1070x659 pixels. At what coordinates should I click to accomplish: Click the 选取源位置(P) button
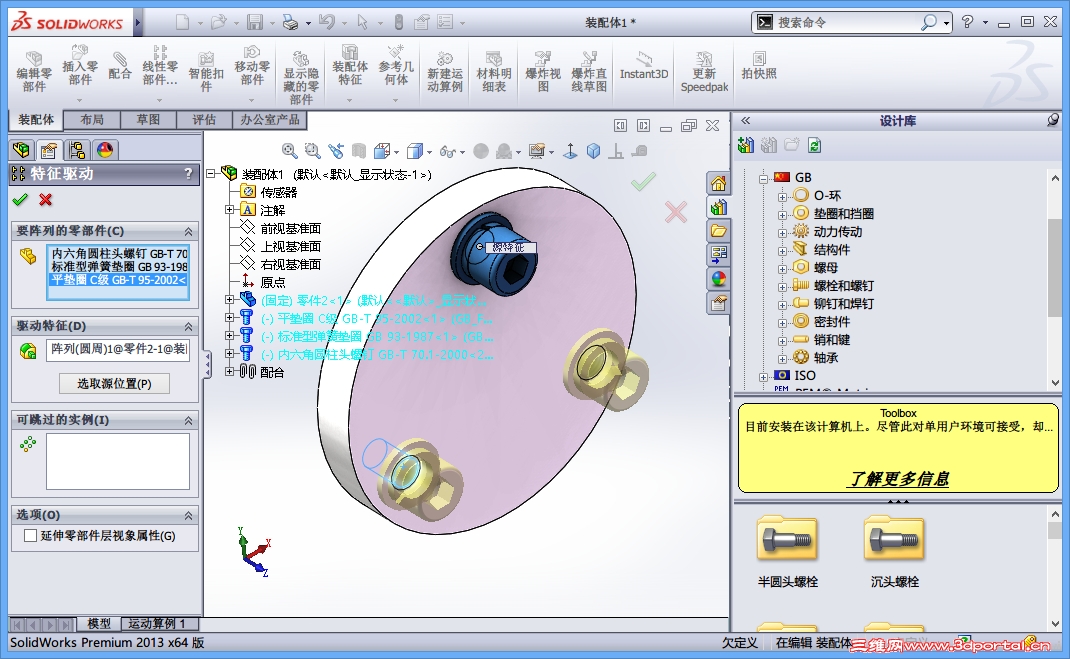pyautogui.click(x=114, y=383)
